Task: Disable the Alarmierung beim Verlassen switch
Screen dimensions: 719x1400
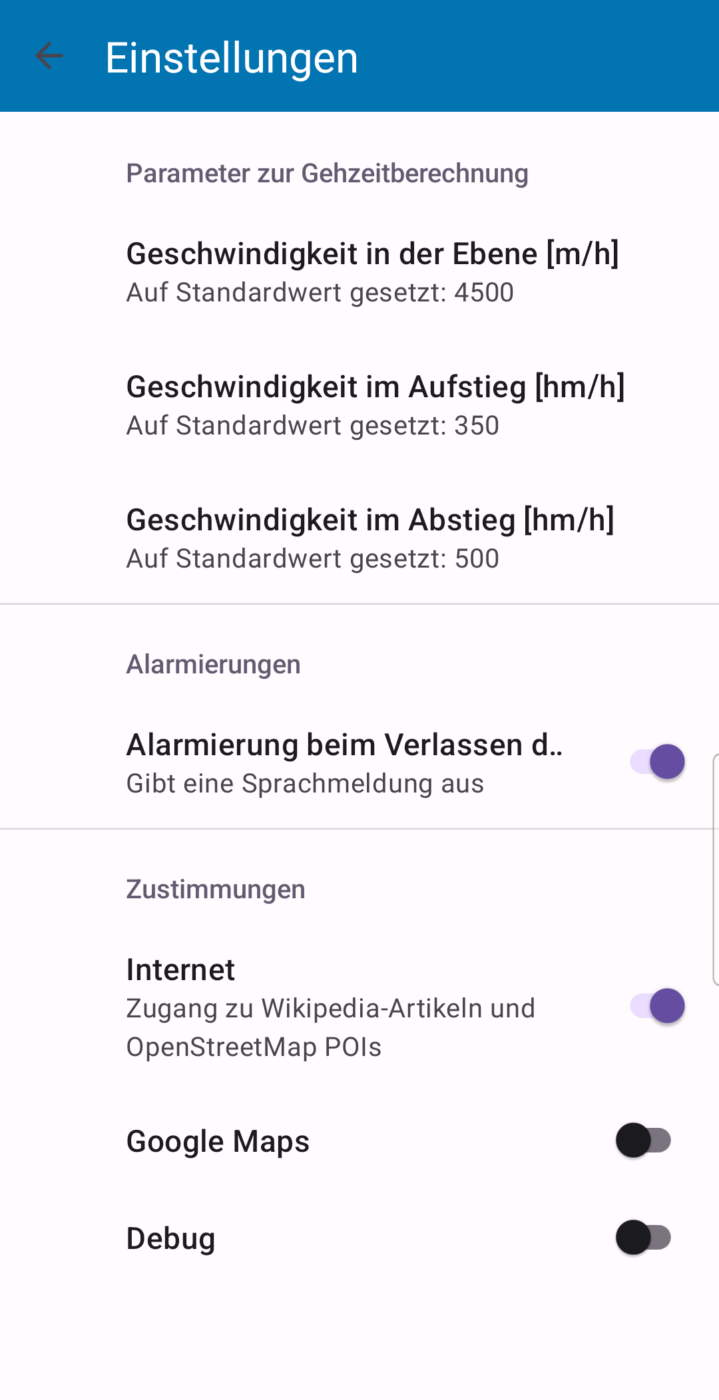Action: click(x=658, y=762)
